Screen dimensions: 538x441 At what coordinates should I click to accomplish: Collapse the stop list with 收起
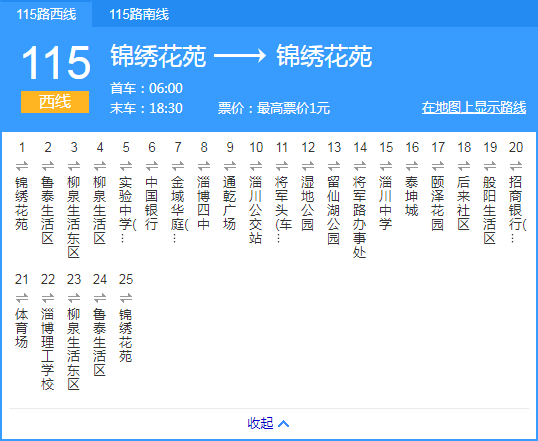pyautogui.click(x=268, y=423)
